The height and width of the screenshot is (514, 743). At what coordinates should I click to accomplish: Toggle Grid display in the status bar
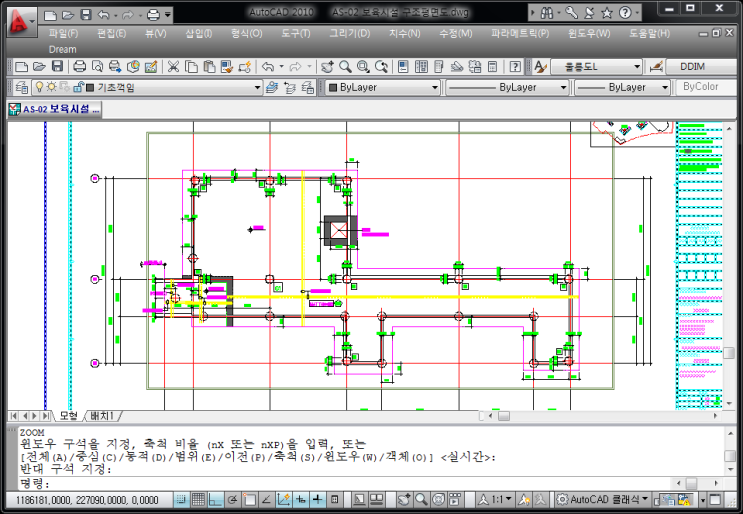click(198, 499)
